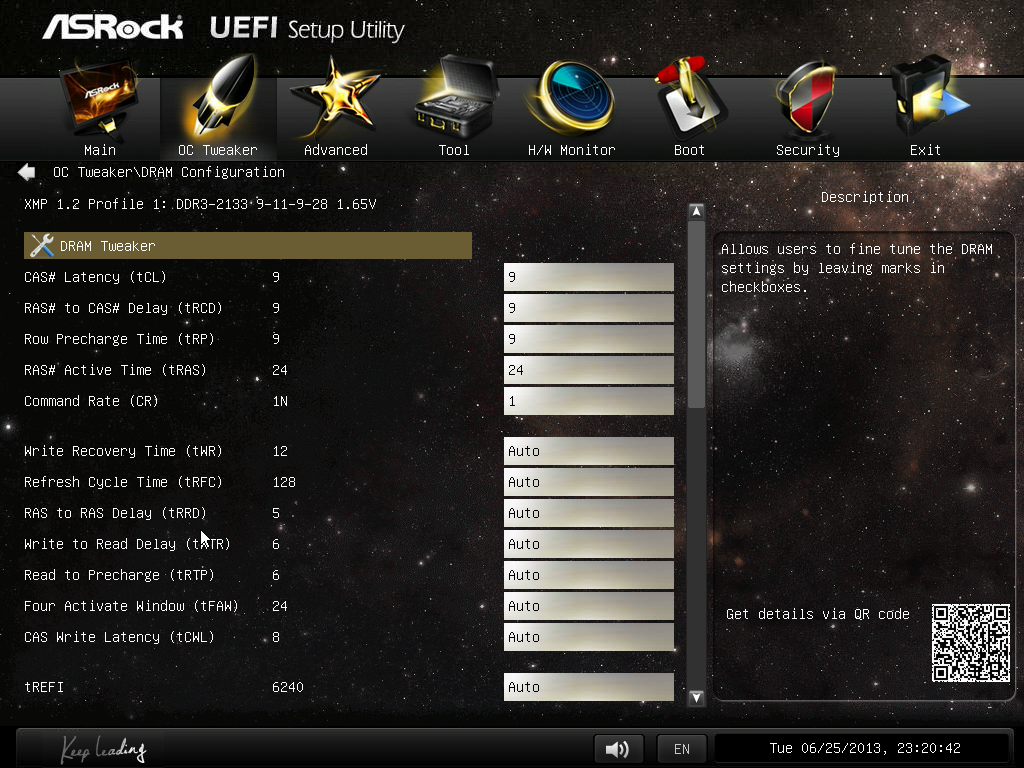Open the tREFI Auto field

[x=588, y=687]
